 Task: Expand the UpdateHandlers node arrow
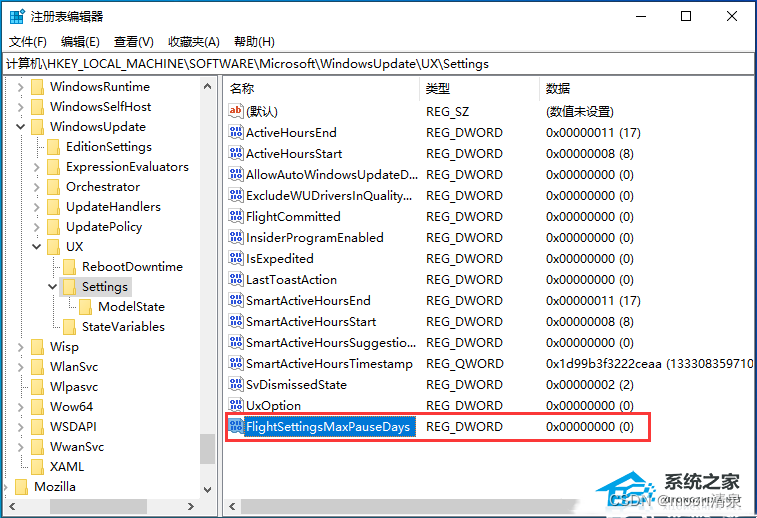[x=37, y=207]
